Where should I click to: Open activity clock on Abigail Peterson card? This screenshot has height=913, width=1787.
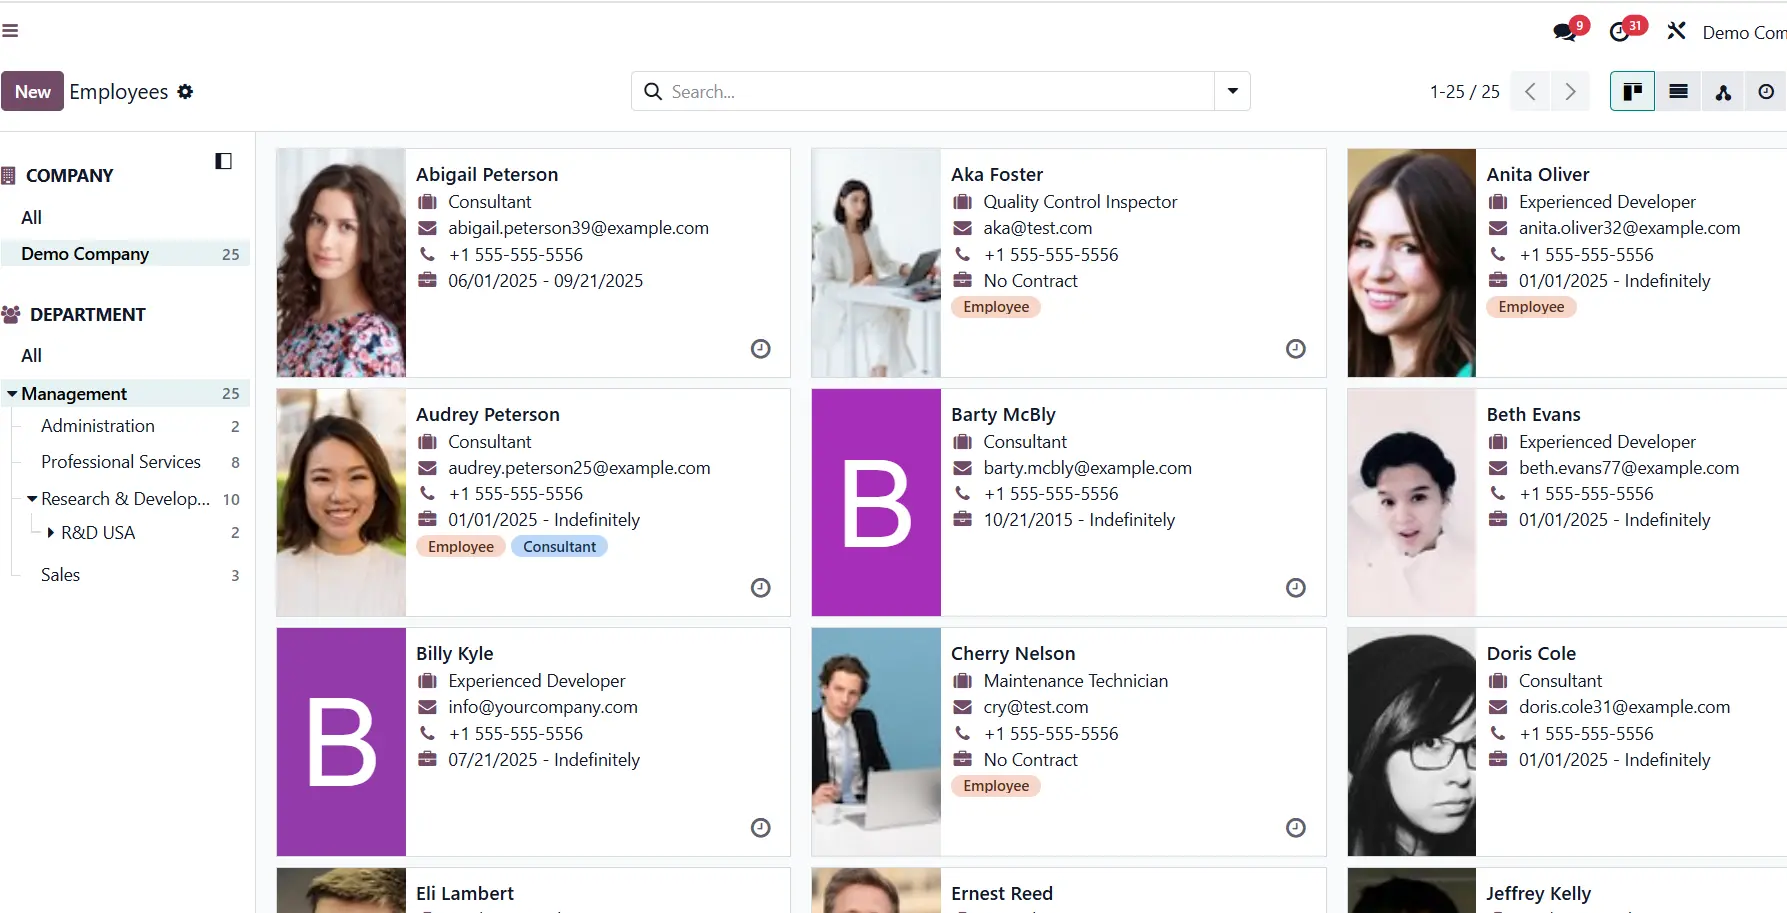pyautogui.click(x=761, y=349)
